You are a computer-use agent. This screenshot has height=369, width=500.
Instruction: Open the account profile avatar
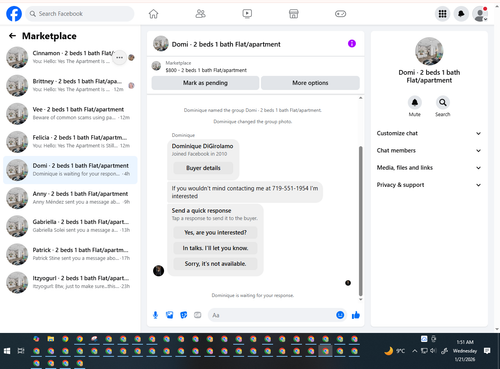pyautogui.click(x=480, y=14)
